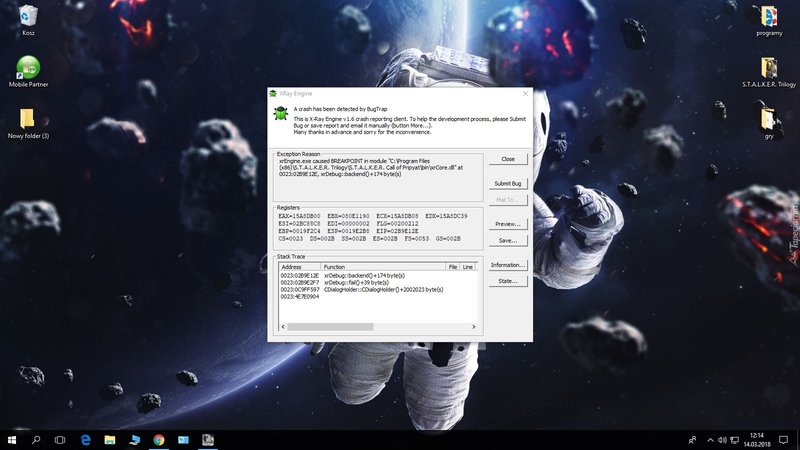Screen dimensions: 800x450
Task: Open Task View on taskbar
Action: pyautogui.click(x=60, y=440)
